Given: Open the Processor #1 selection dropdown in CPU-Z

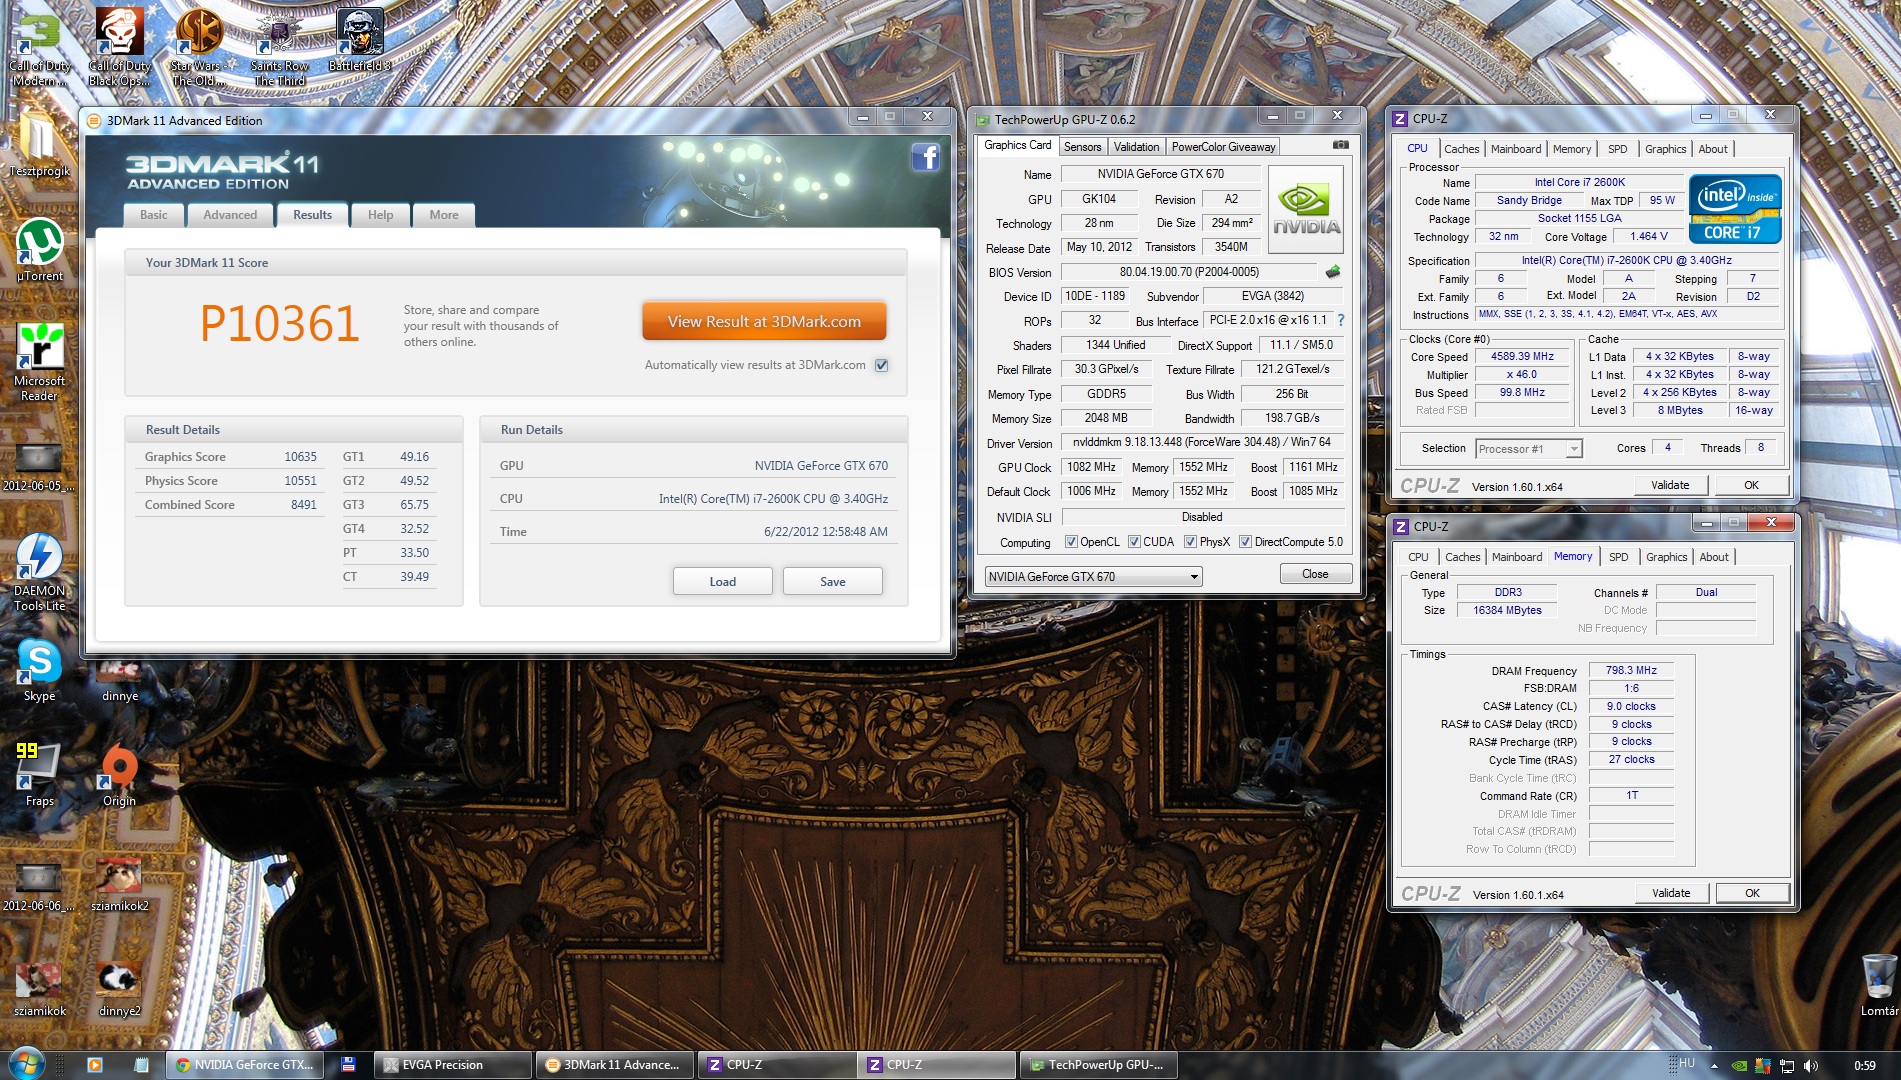Looking at the screenshot, I should (1529, 449).
